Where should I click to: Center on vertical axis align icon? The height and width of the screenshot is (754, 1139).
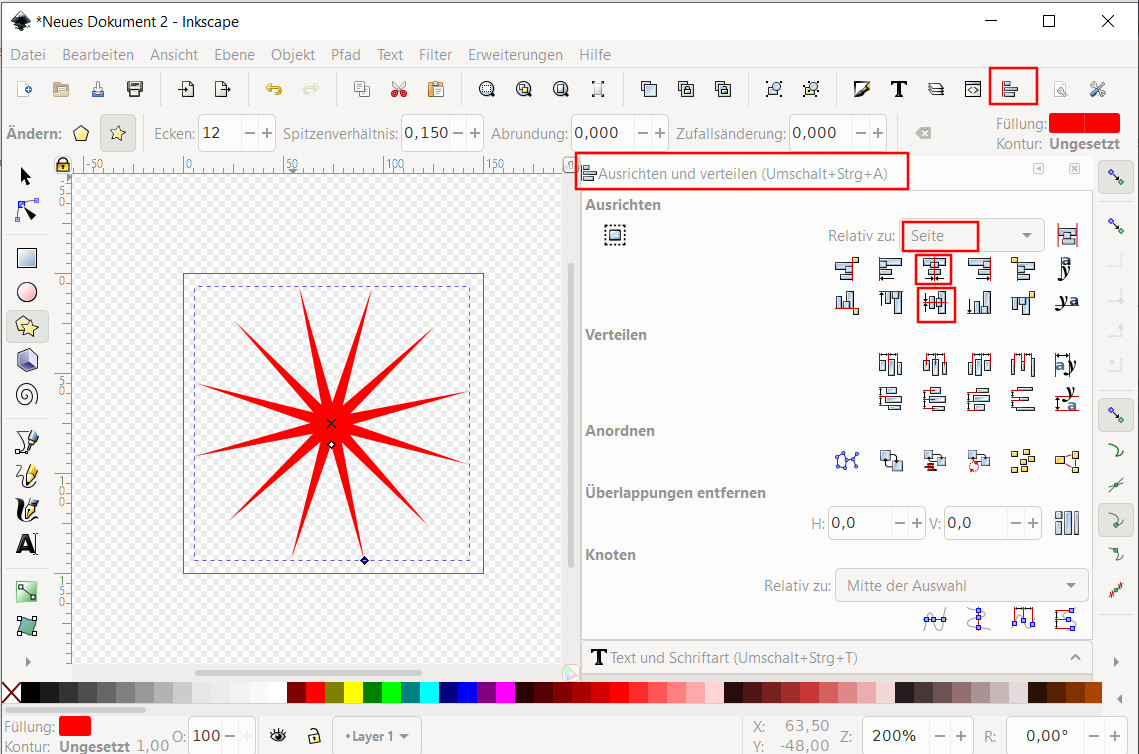click(x=934, y=270)
